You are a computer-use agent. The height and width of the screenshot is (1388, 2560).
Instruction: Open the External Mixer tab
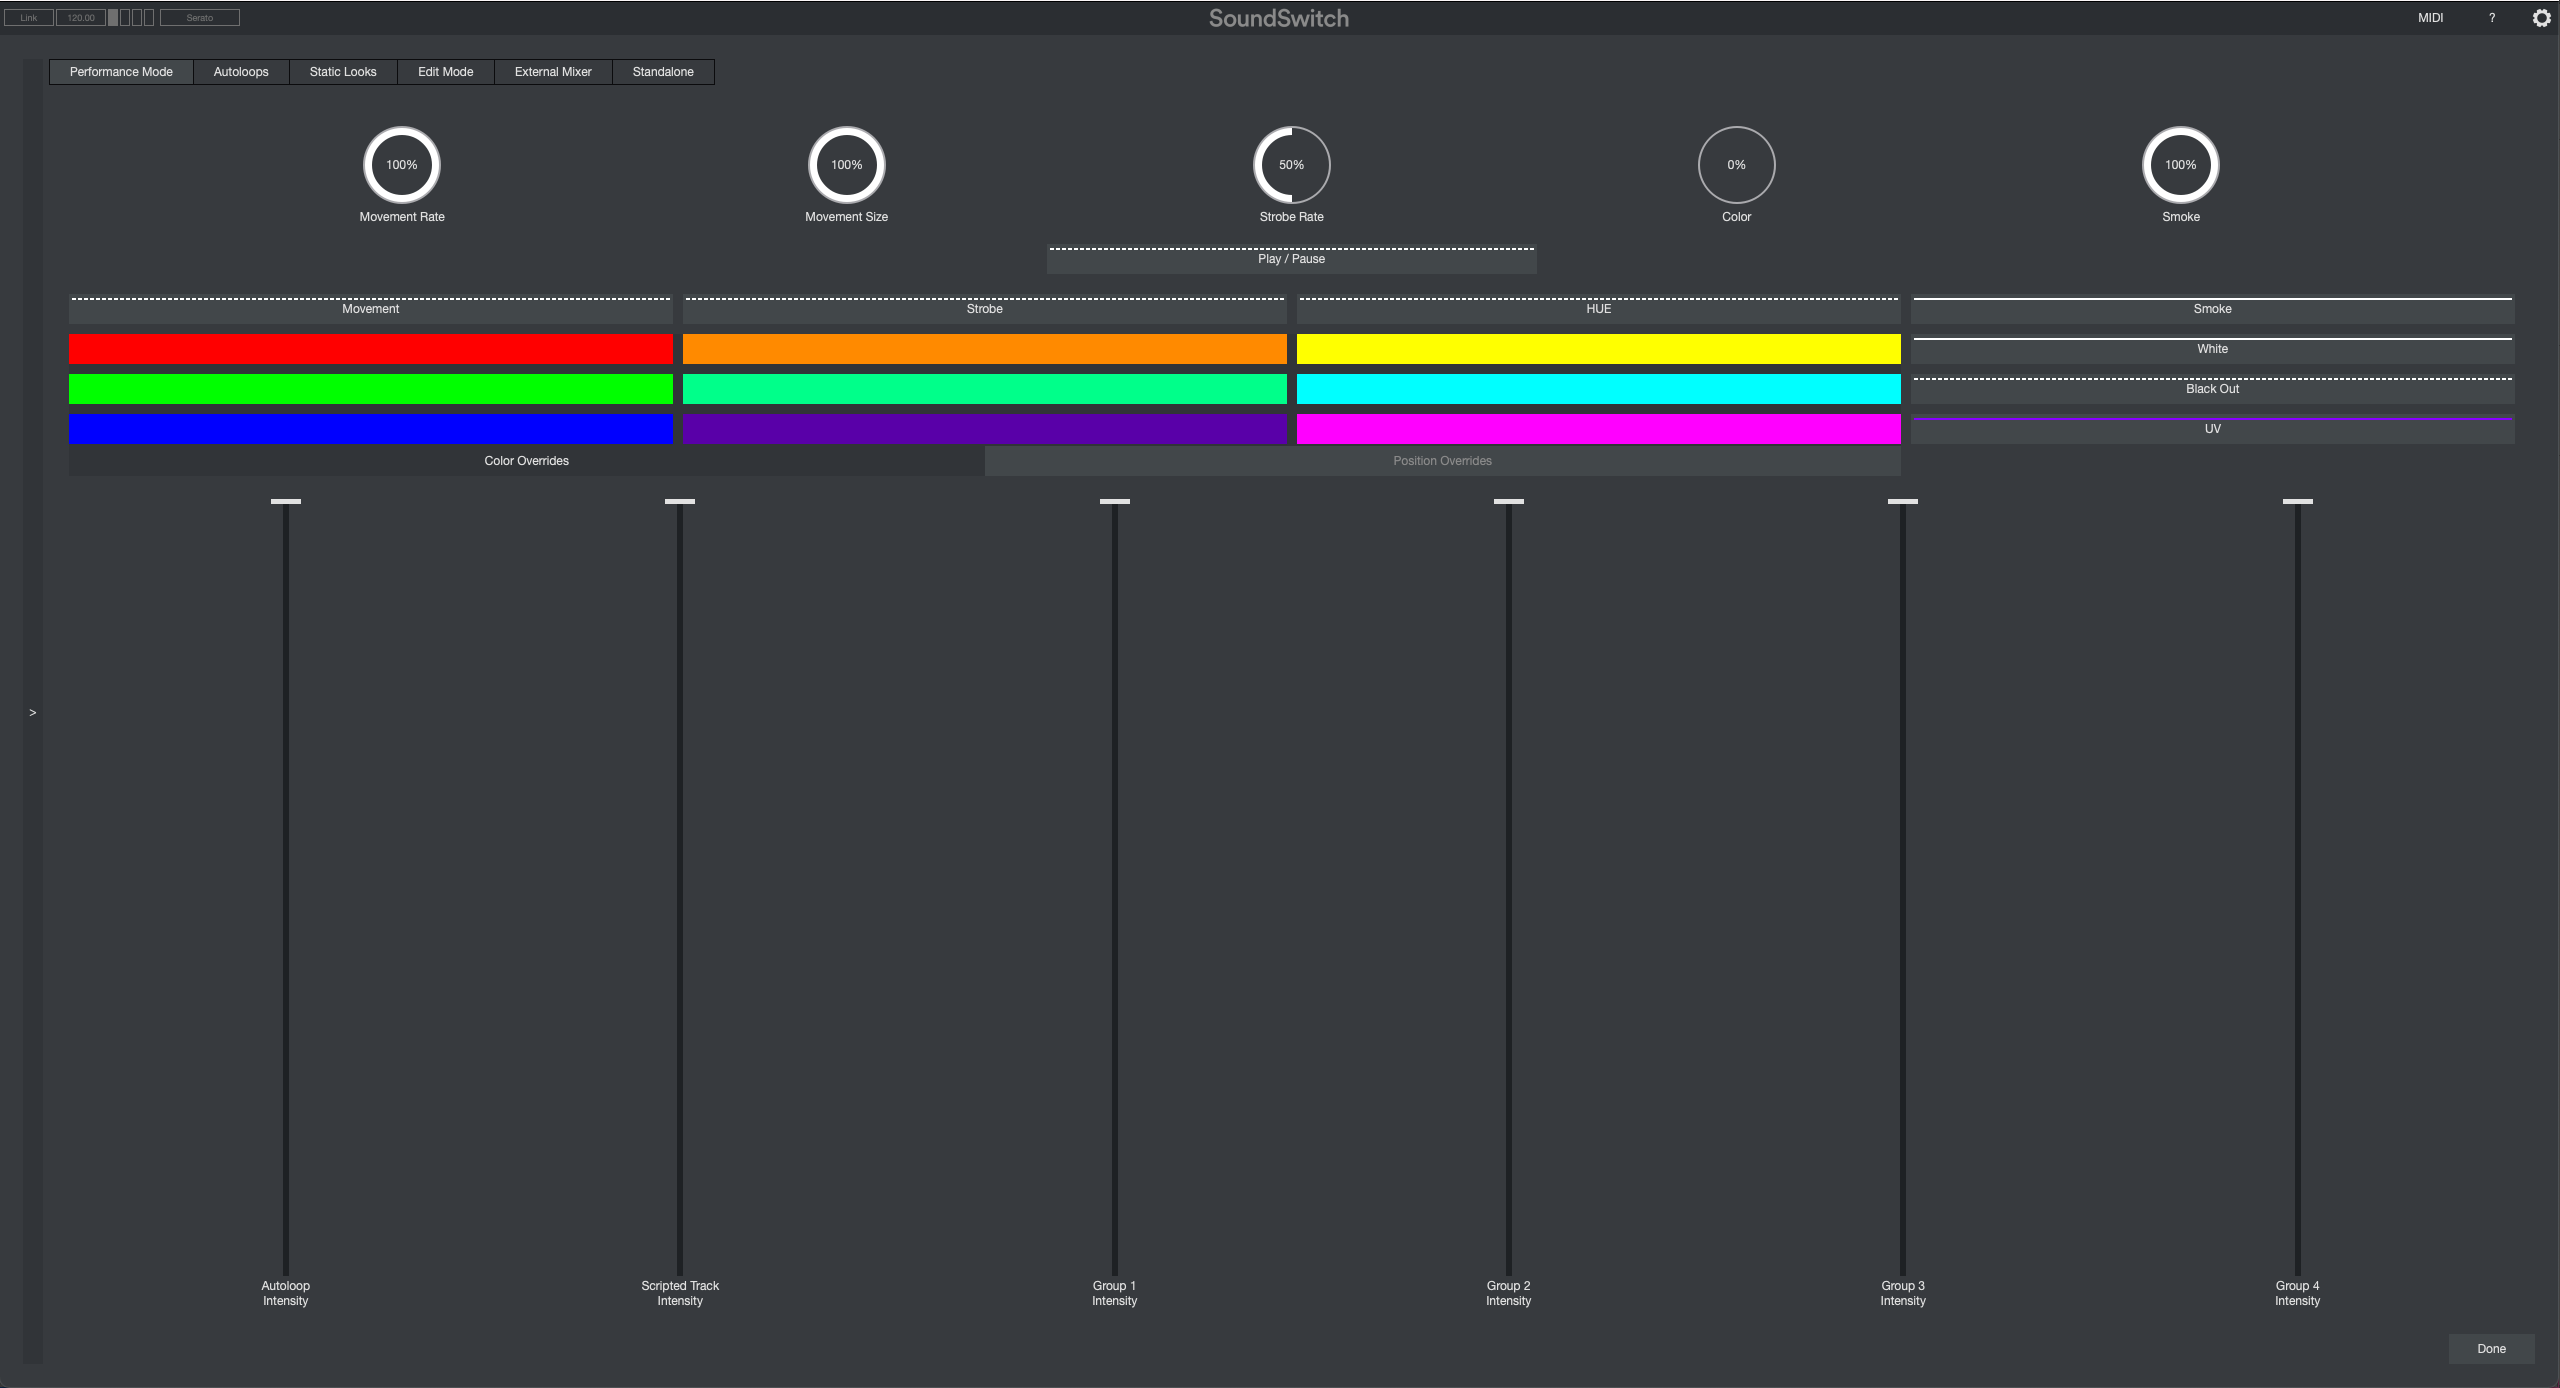coord(553,72)
